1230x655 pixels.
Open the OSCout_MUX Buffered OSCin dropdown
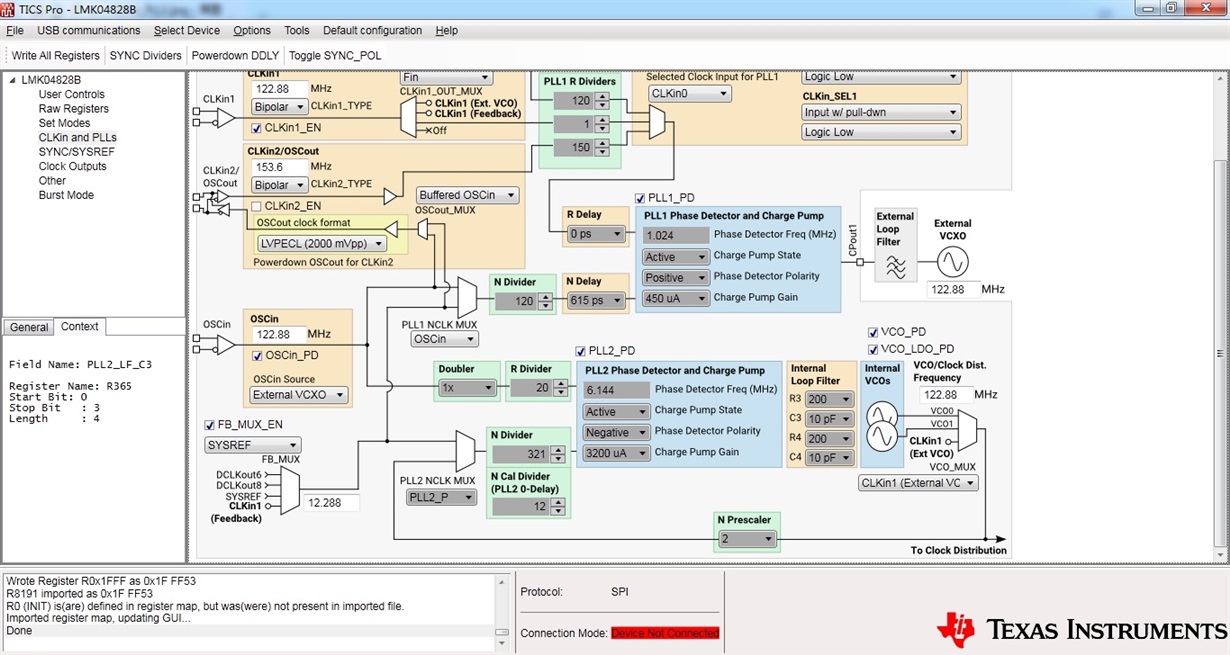pyautogui.click(x=468, y=195)
